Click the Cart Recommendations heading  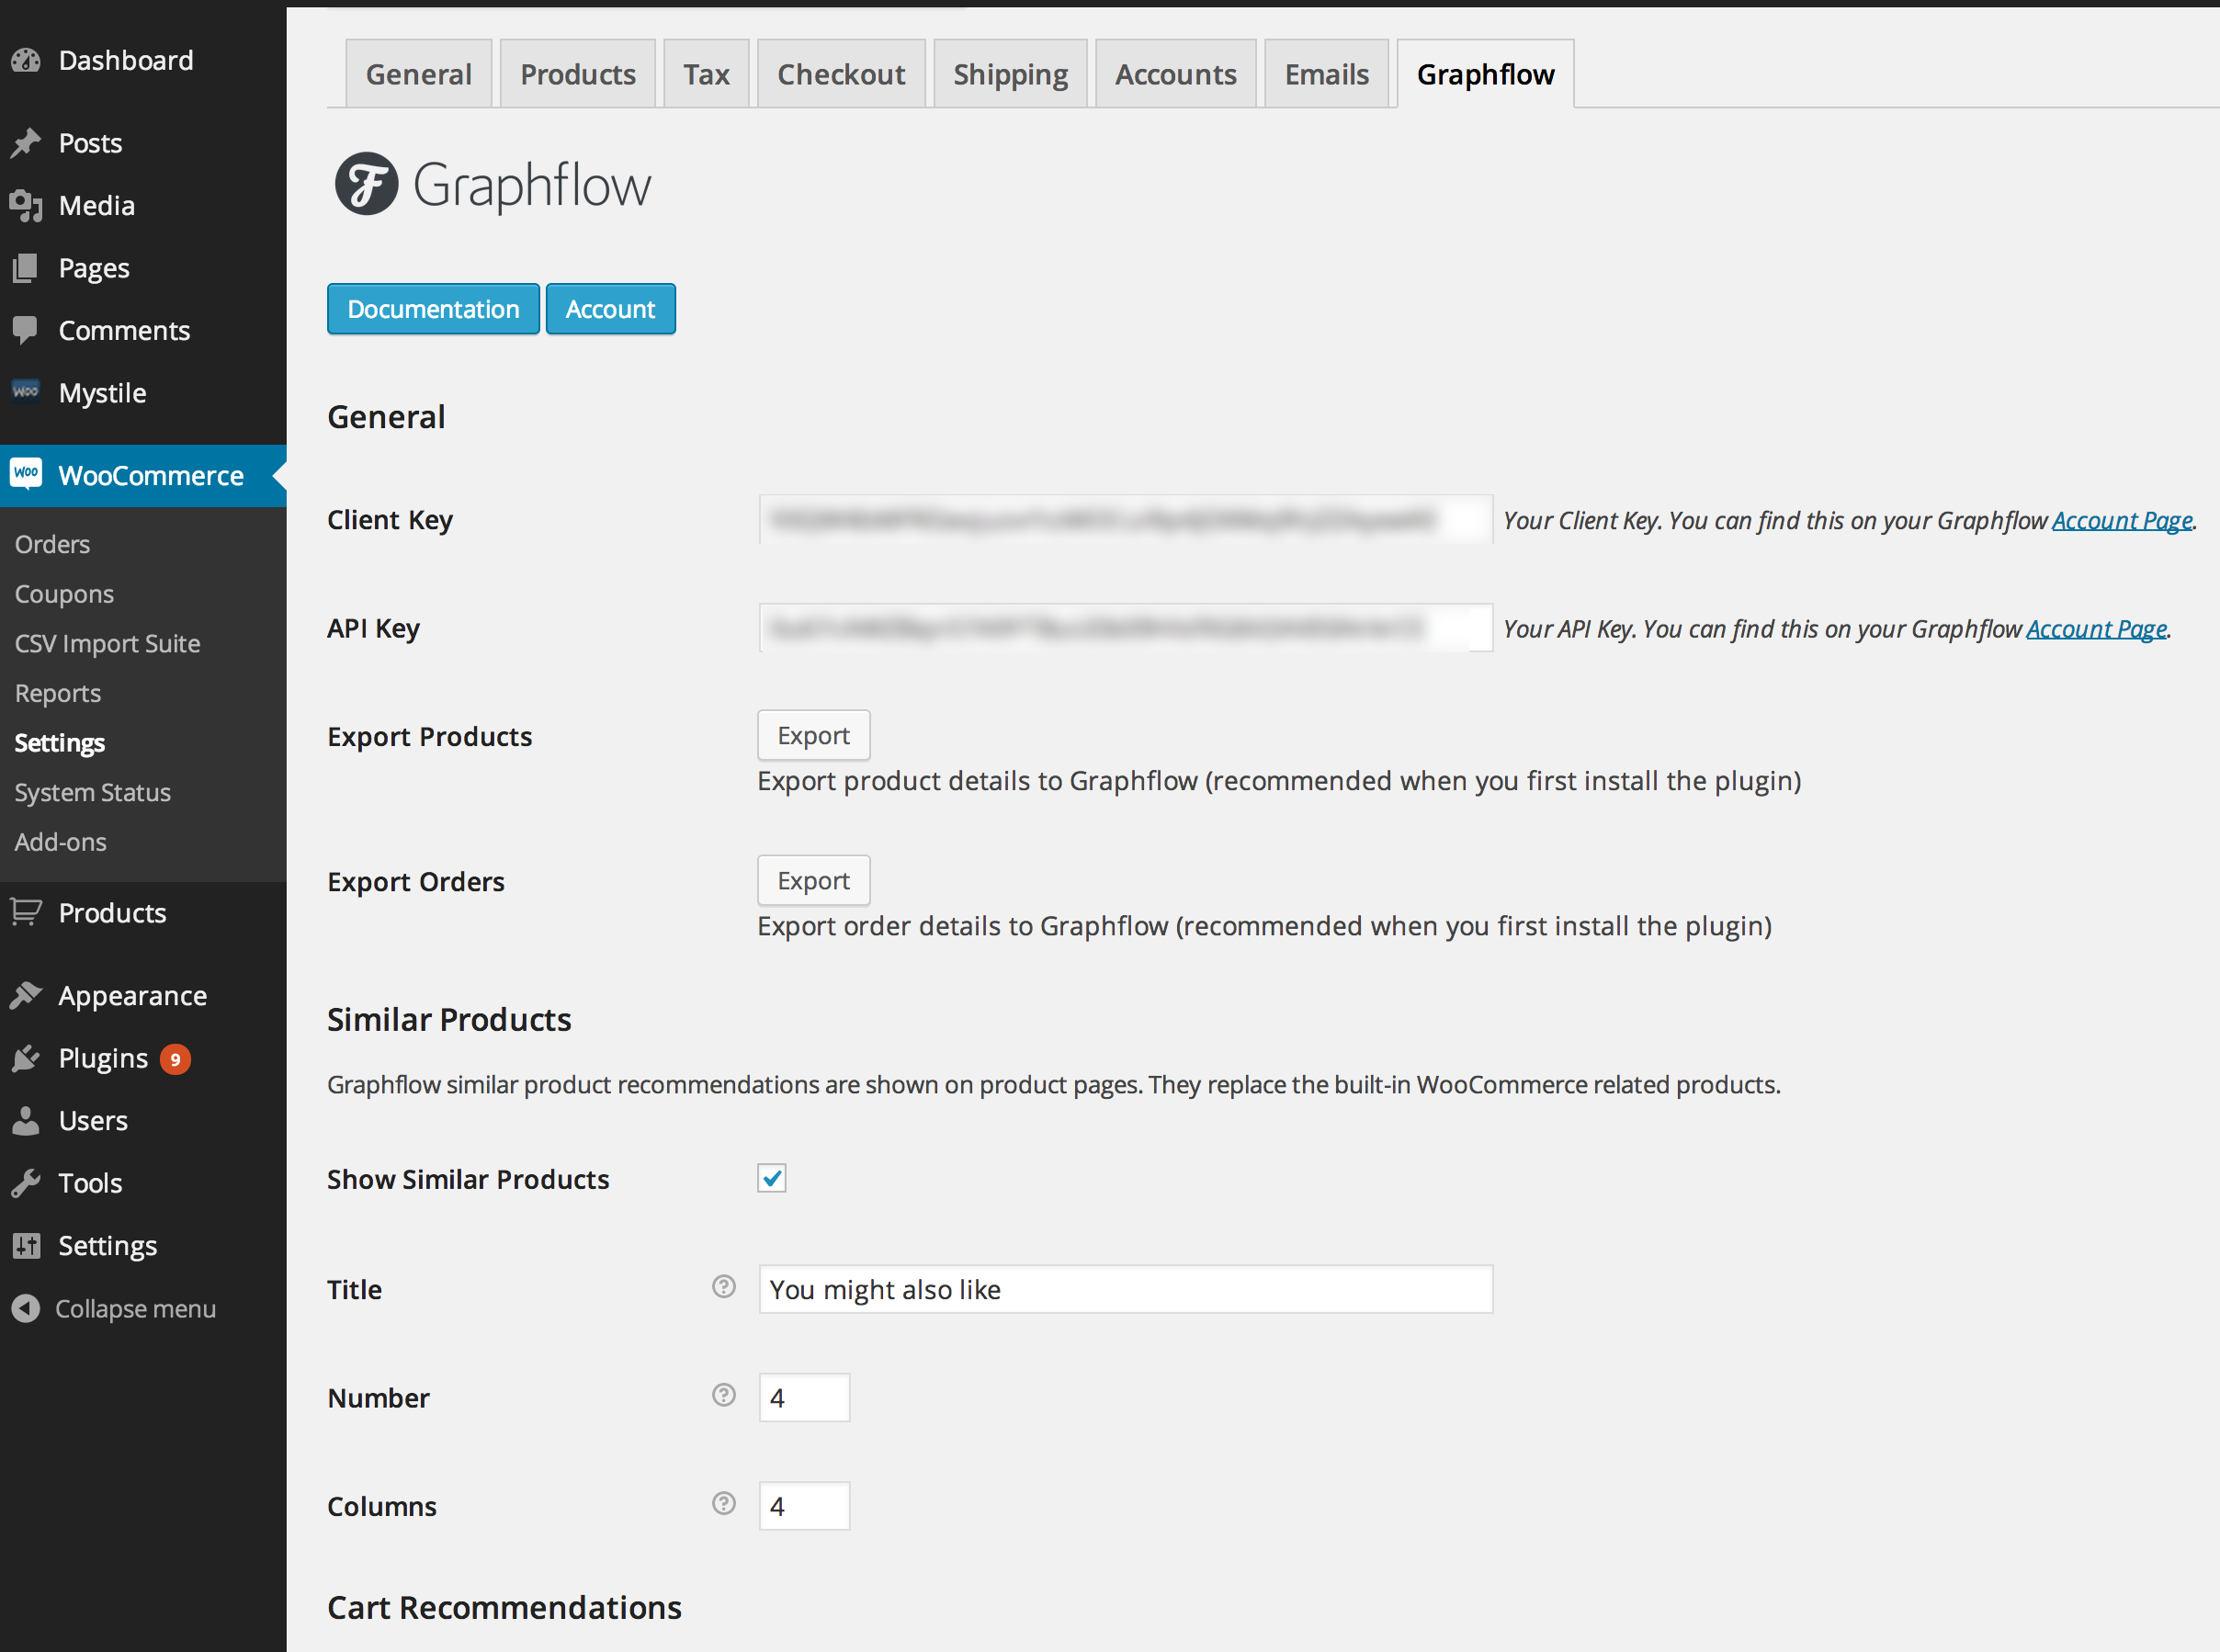click(x=504, y=1607)
